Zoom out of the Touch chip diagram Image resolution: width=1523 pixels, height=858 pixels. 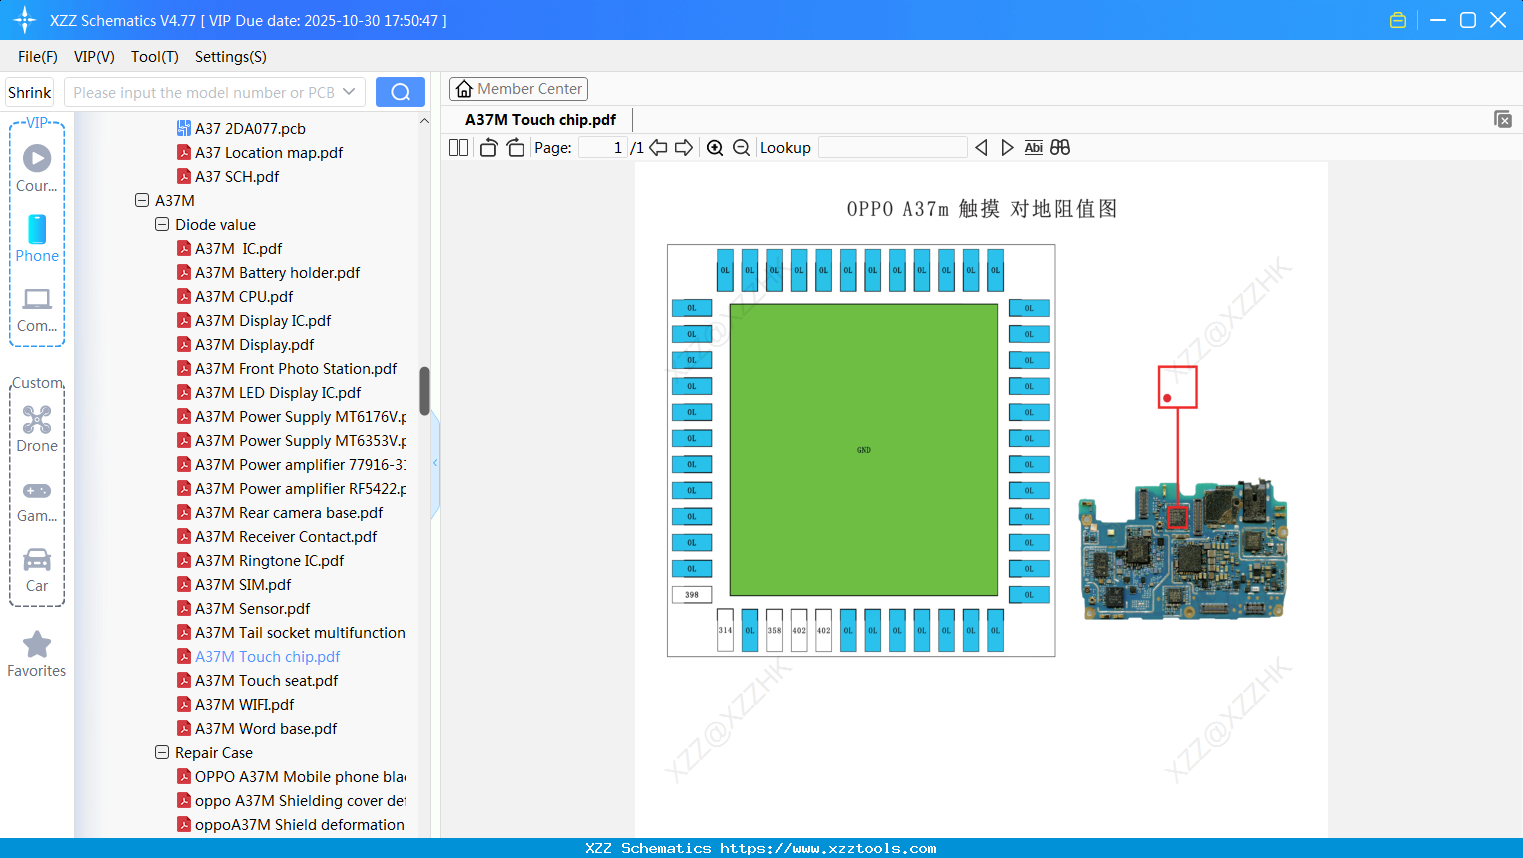(741, 147)
